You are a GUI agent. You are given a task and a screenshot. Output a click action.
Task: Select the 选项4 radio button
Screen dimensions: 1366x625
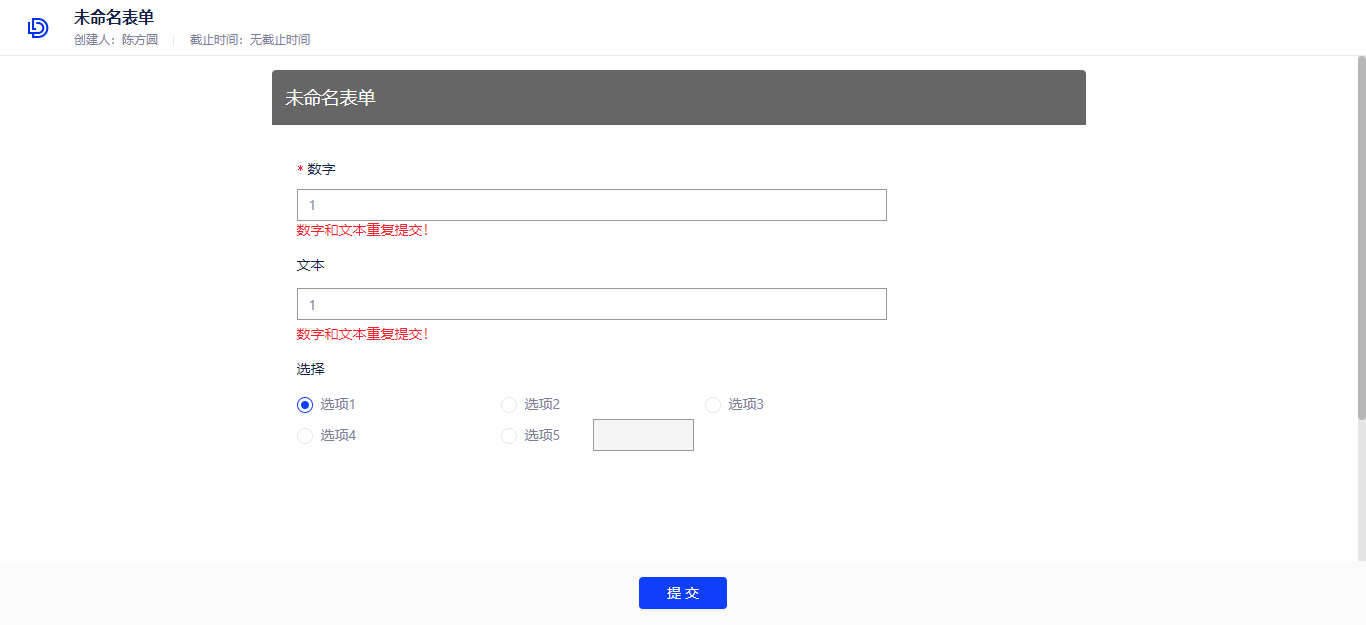pos(305,435)
